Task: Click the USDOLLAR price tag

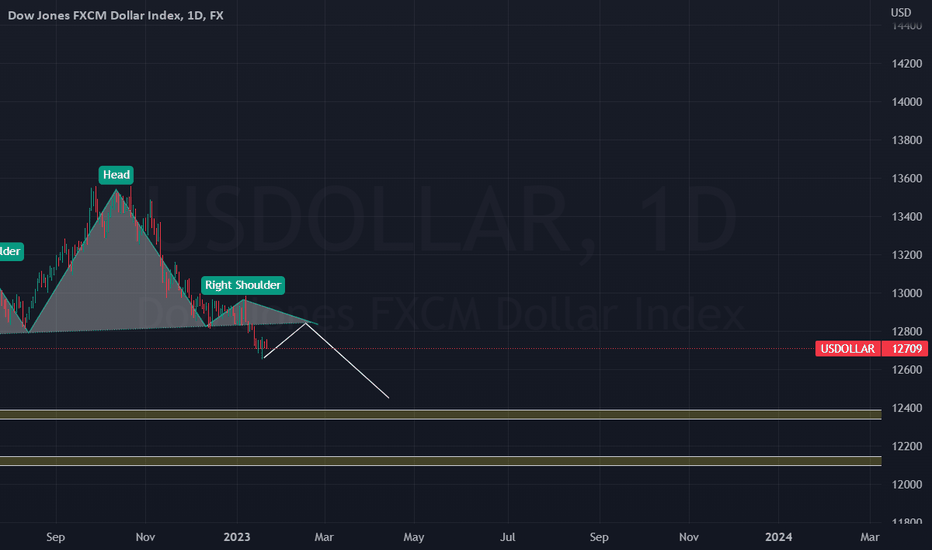Action: pos(848,349)
